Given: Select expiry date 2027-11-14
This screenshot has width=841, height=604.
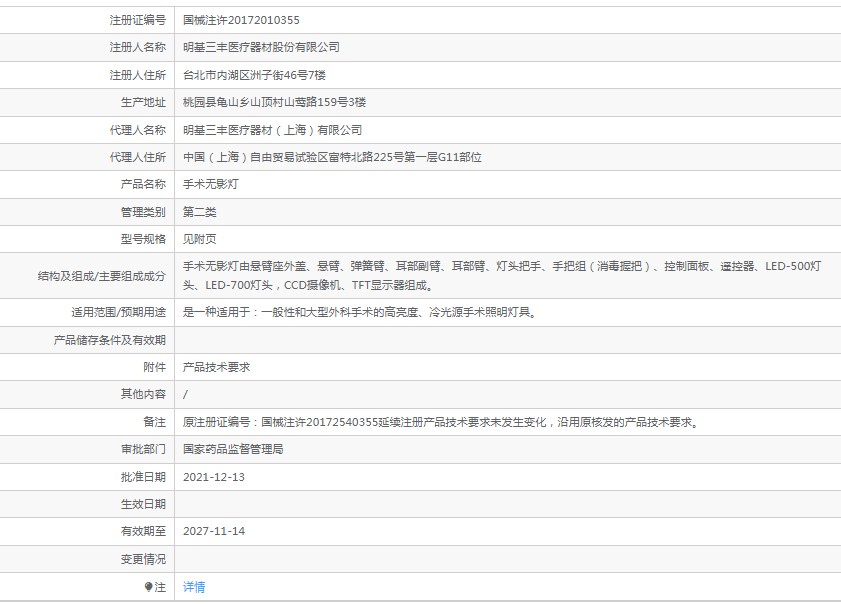Looking at the screenshot, I should point(213,531).
